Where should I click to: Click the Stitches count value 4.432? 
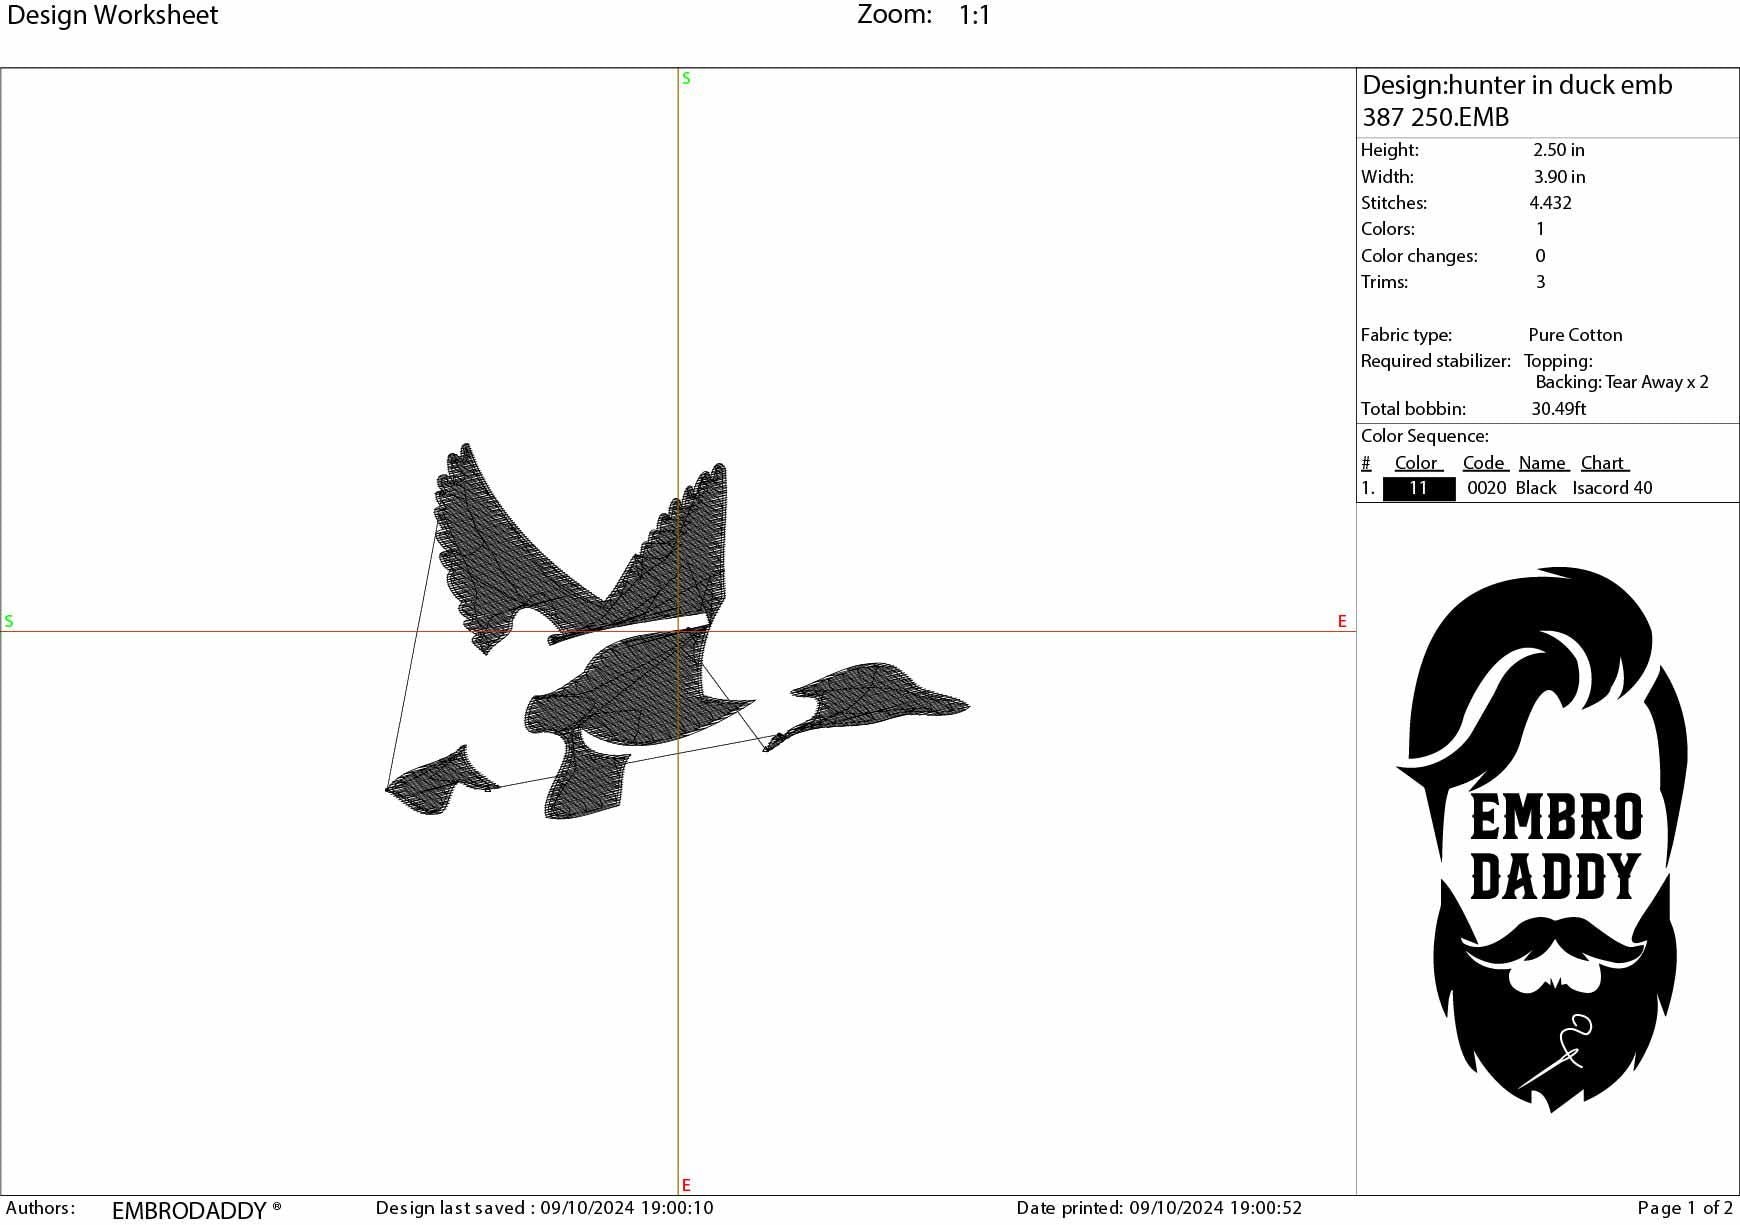(1551, 202)
